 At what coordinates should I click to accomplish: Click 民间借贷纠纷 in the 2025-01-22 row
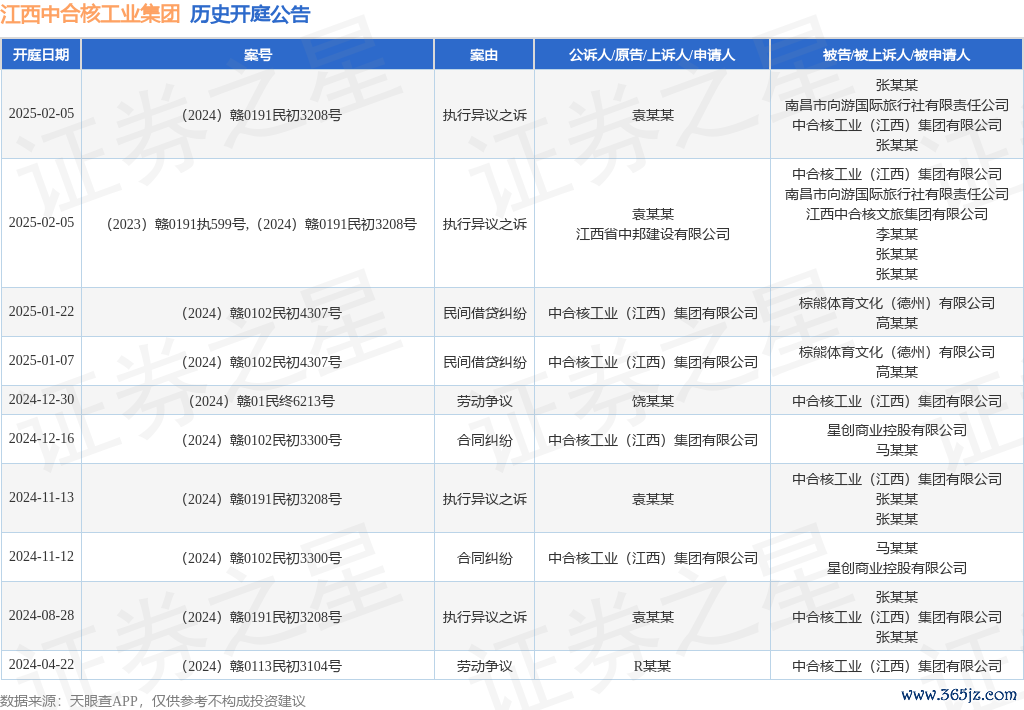(x=485, y=313)
